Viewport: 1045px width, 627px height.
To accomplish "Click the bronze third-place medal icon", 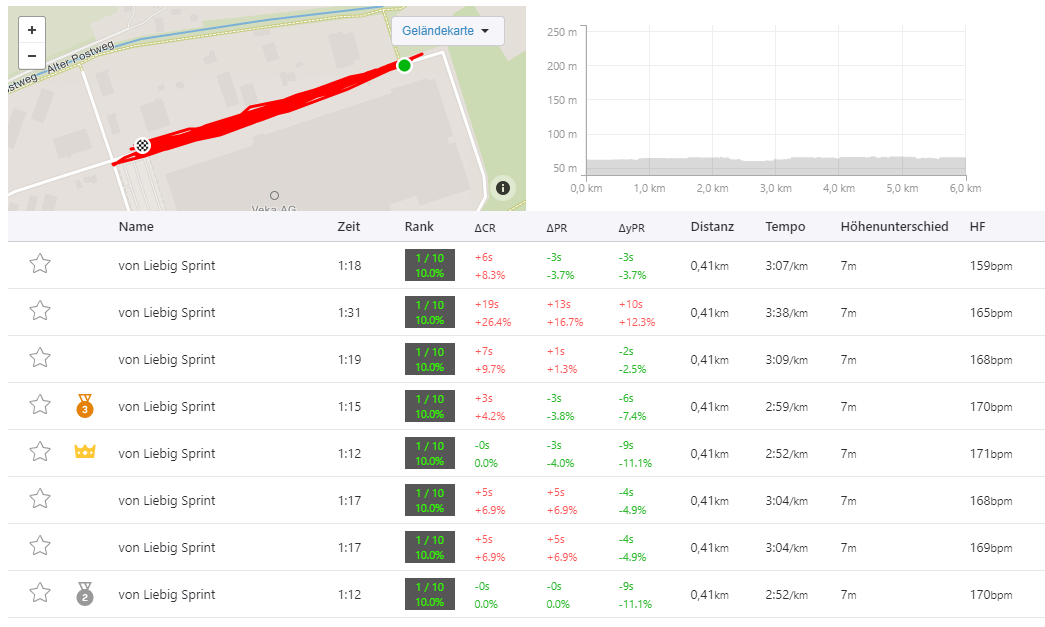I will point(85,407).
